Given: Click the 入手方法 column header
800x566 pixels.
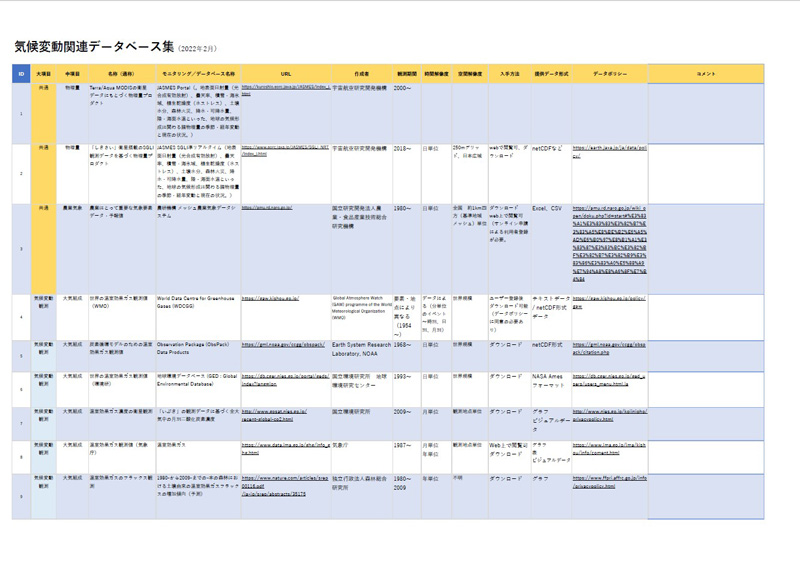Looking at the screenshot, I should 509,74.
